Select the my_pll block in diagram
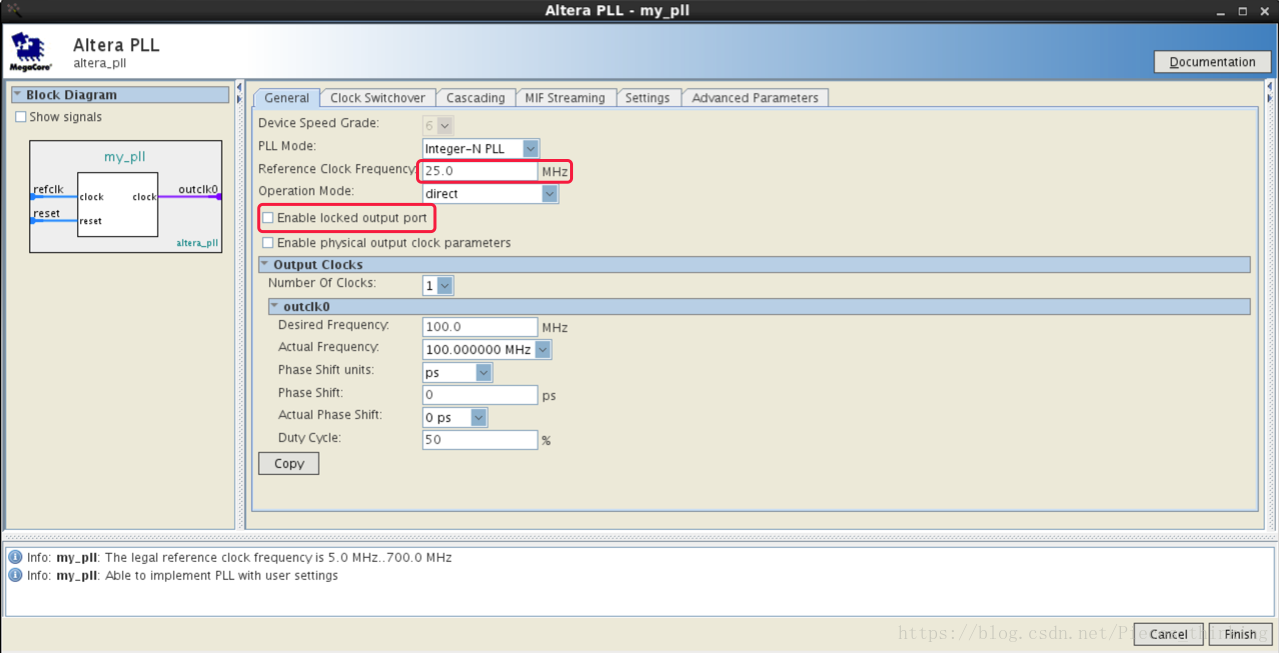Viewport: 1279px width, 653px height. point(117,204)
